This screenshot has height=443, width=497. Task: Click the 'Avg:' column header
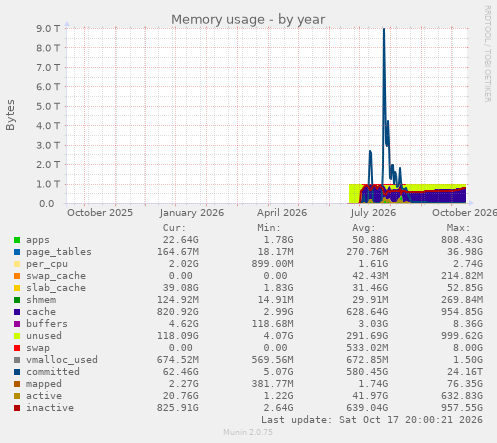tap(364, 228)
